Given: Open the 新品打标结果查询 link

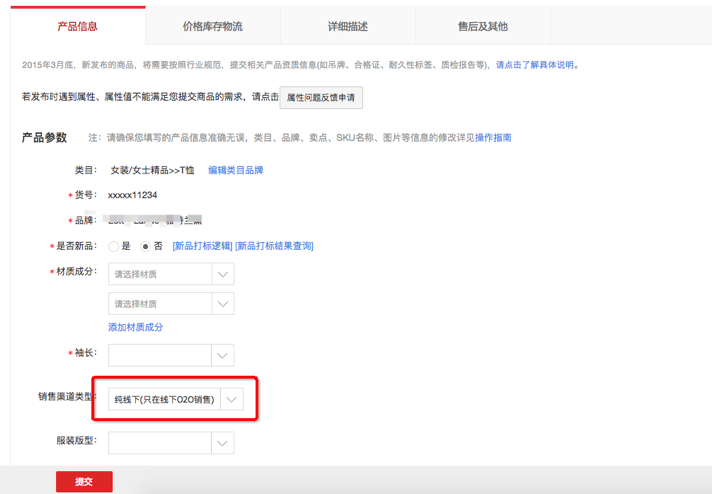Looking at the screenshot, I should [274, 246].
